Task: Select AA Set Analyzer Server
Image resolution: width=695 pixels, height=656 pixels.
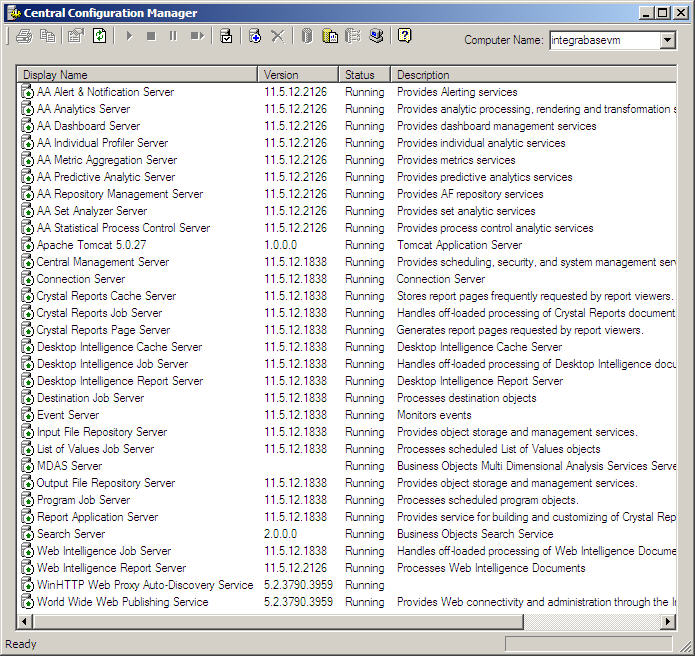Action: pos(92,211)
